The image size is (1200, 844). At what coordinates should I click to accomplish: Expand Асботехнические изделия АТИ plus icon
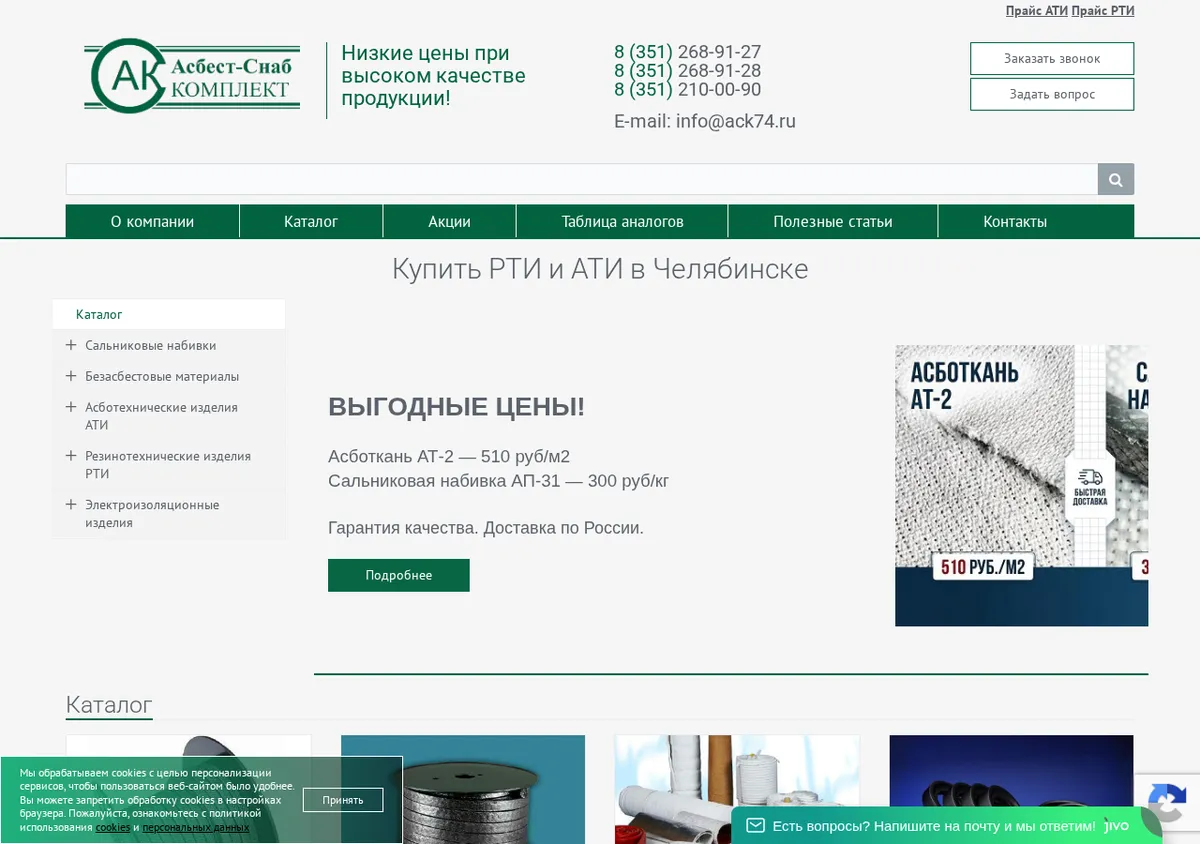(x=71, y=407)
